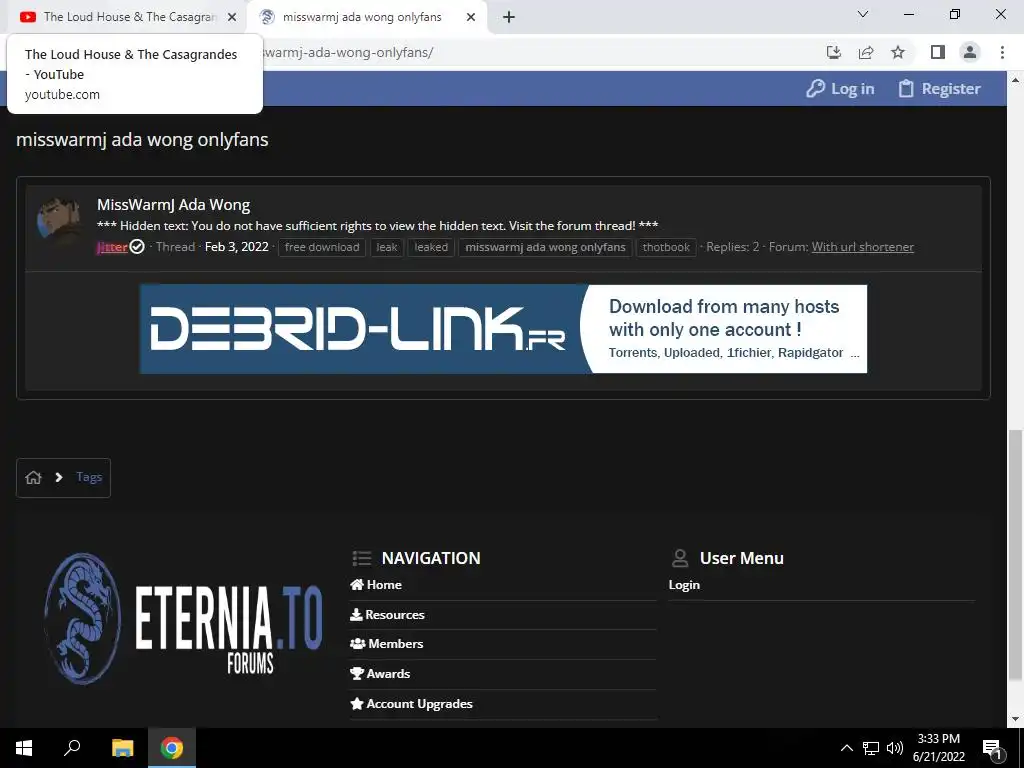Click the User Menu heading
This screenshot has height=768, width=1024.
pyautogui.click(x=741, y=558)
